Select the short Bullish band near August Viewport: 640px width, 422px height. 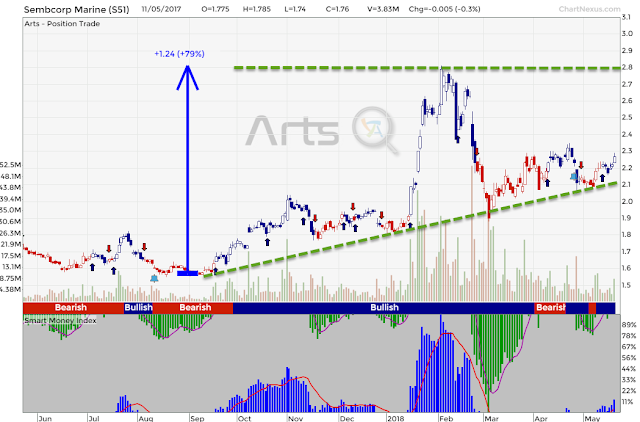(138, 308)
